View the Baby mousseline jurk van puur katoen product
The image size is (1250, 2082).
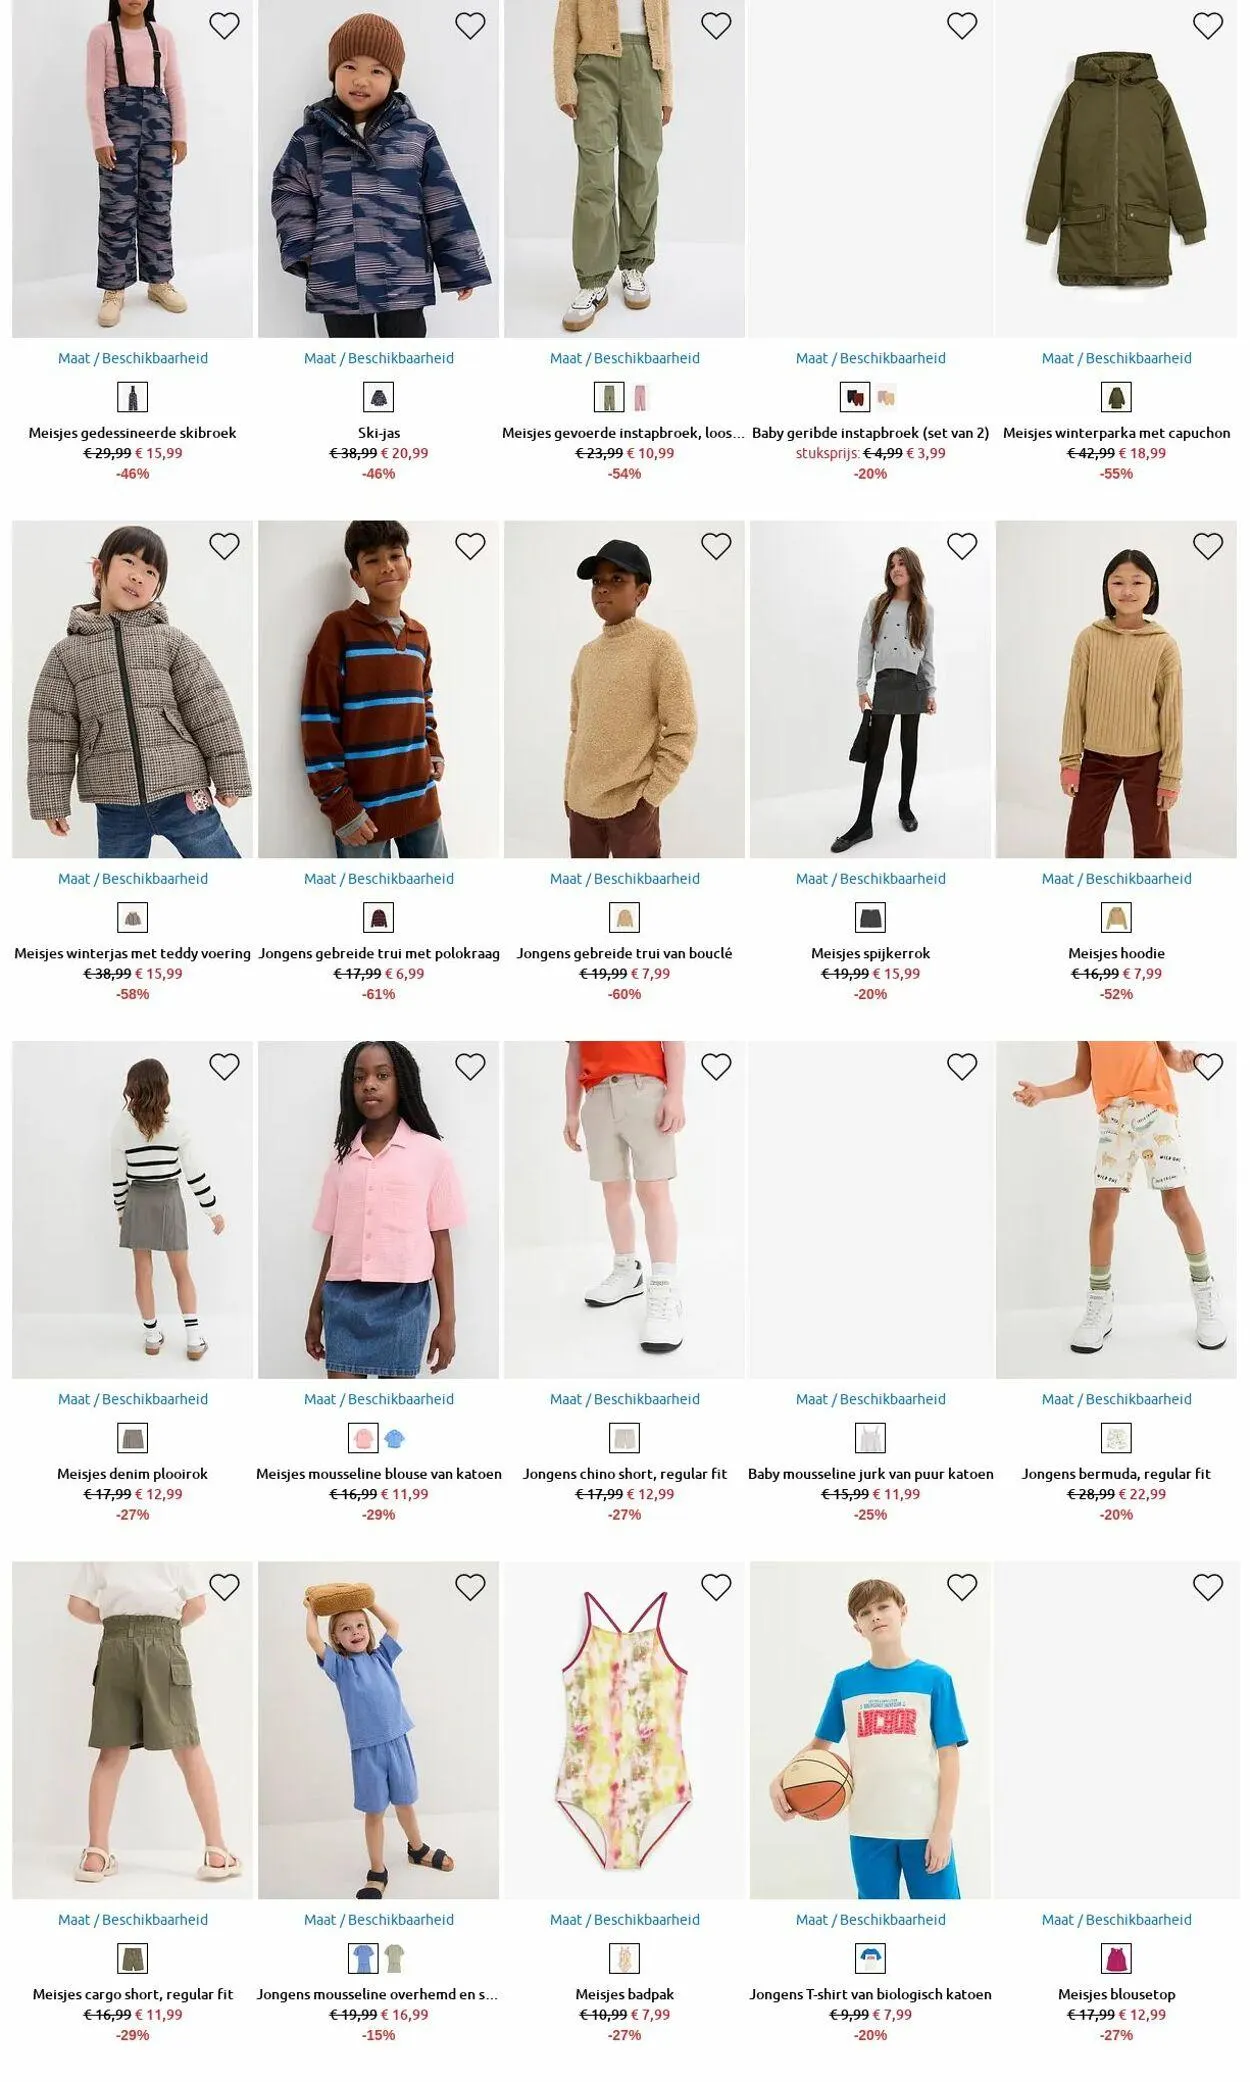click(x=871, y=1474)
